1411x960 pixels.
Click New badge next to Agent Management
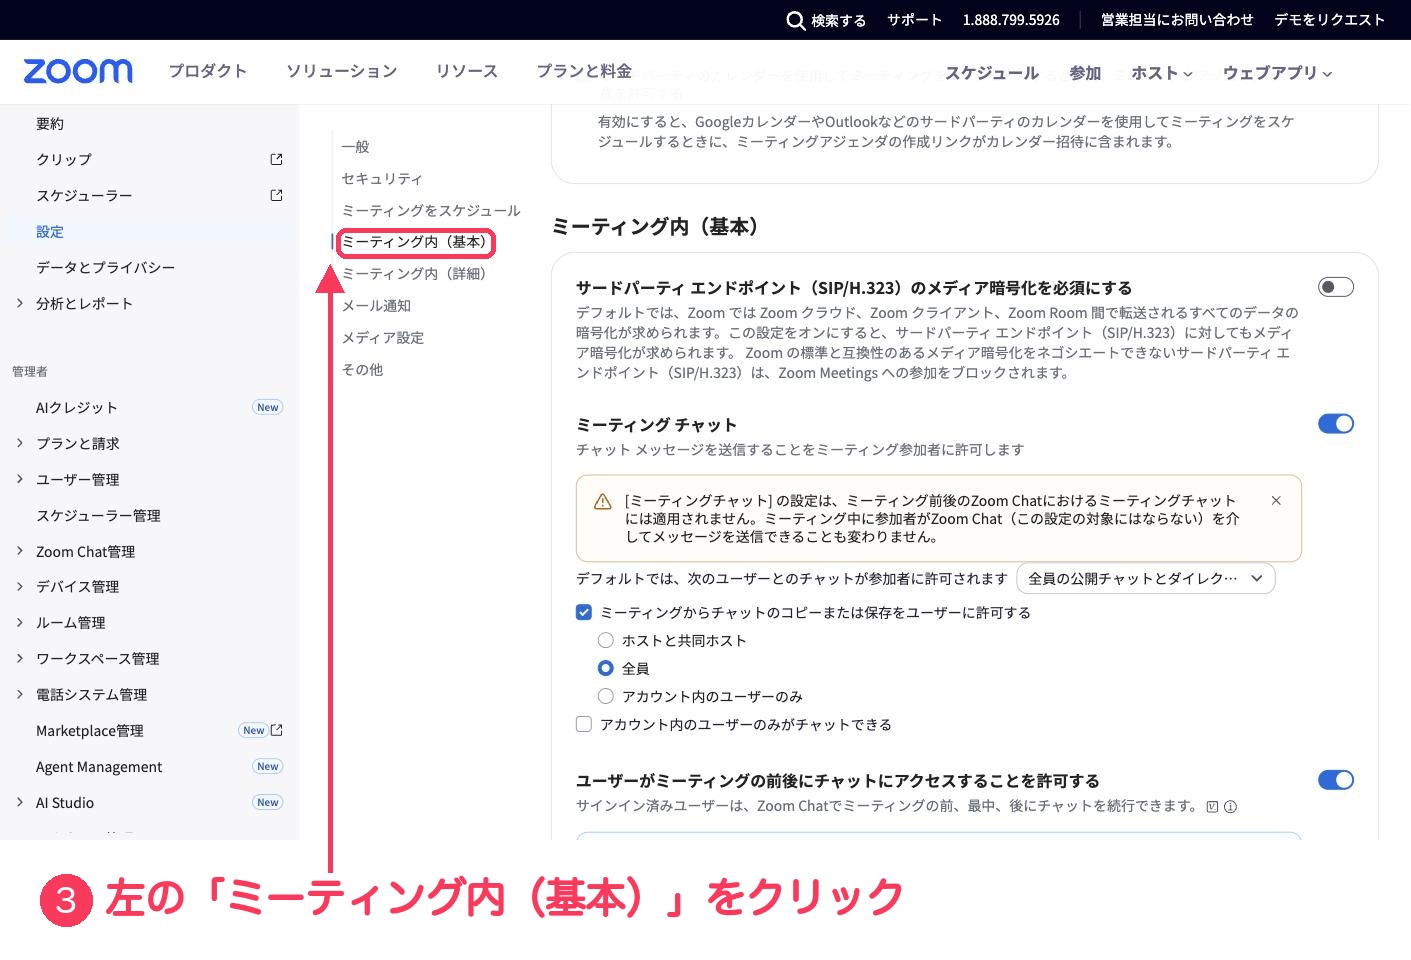point(268,766)
